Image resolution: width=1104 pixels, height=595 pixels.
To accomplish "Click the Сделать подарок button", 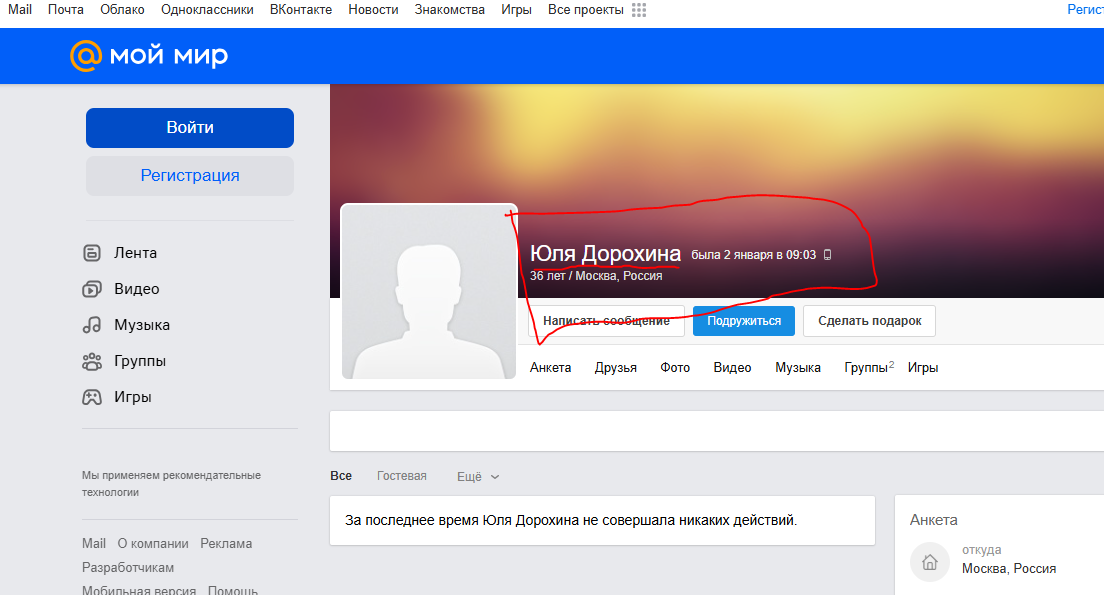I will click(x=870, y=321).
